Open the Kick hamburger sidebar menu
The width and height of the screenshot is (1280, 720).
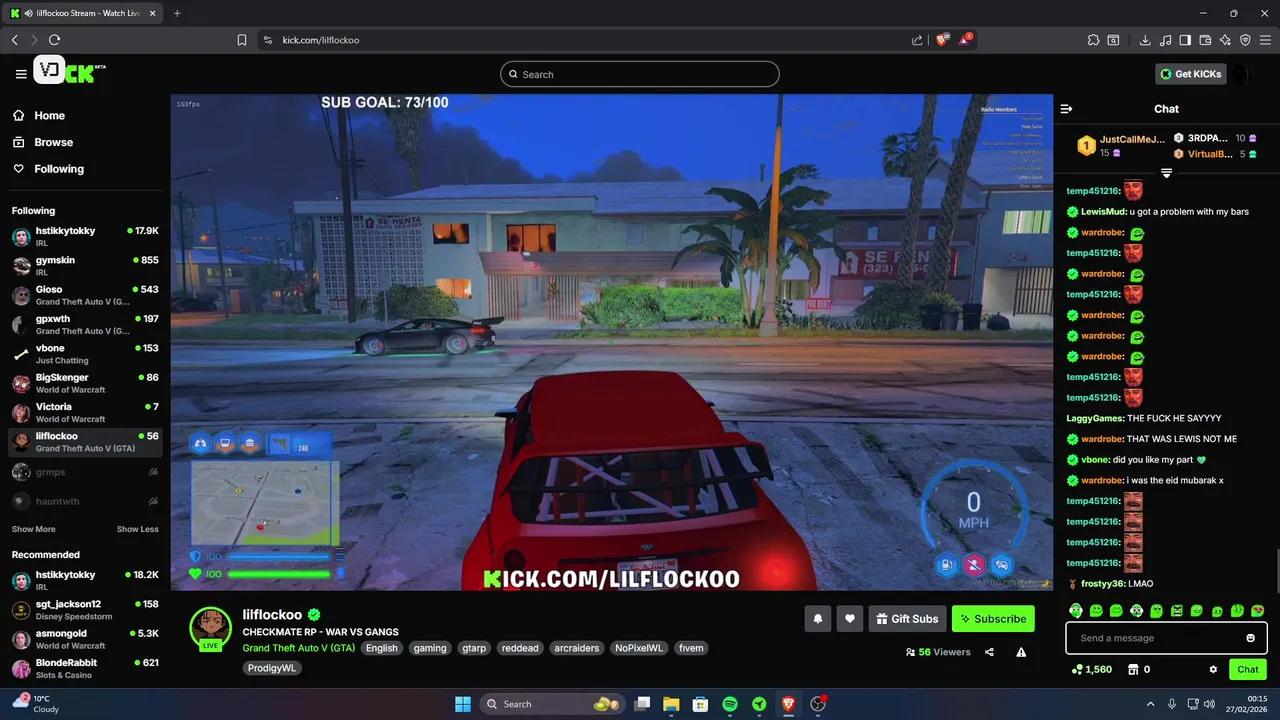click(21, 74)
